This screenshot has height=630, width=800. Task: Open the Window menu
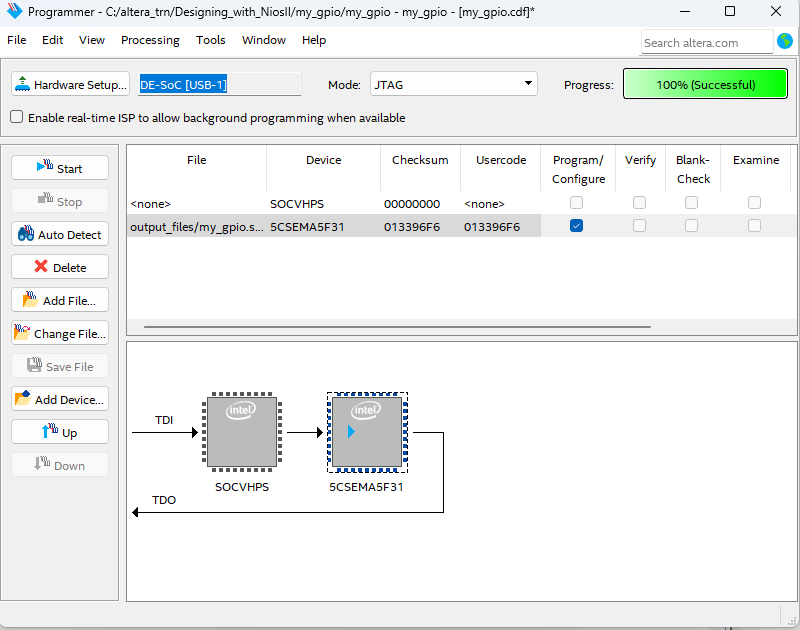tap(264, 40)
